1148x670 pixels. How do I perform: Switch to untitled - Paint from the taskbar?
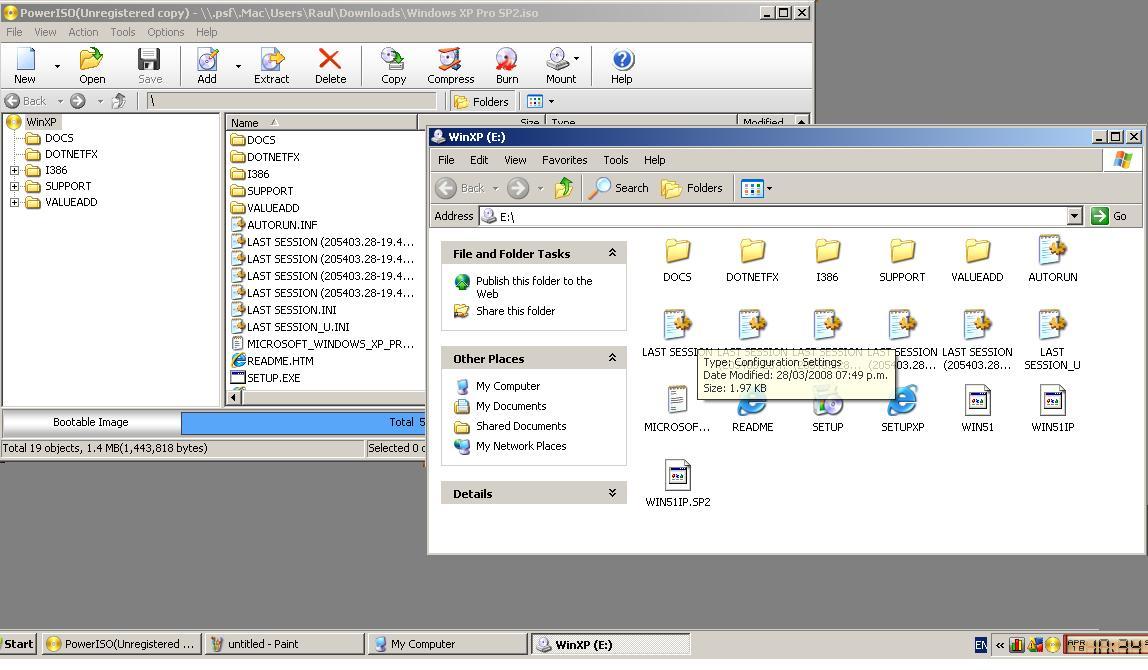coord(283,643)
